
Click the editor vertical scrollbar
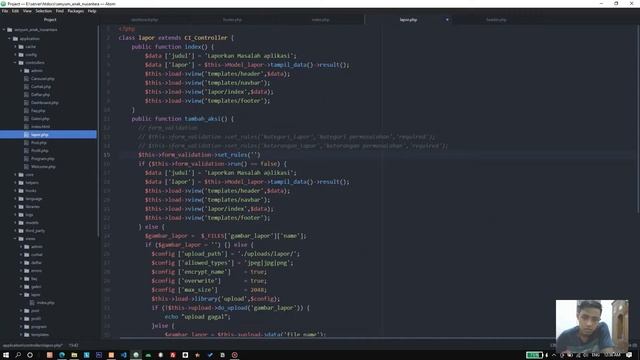[638, 118]
